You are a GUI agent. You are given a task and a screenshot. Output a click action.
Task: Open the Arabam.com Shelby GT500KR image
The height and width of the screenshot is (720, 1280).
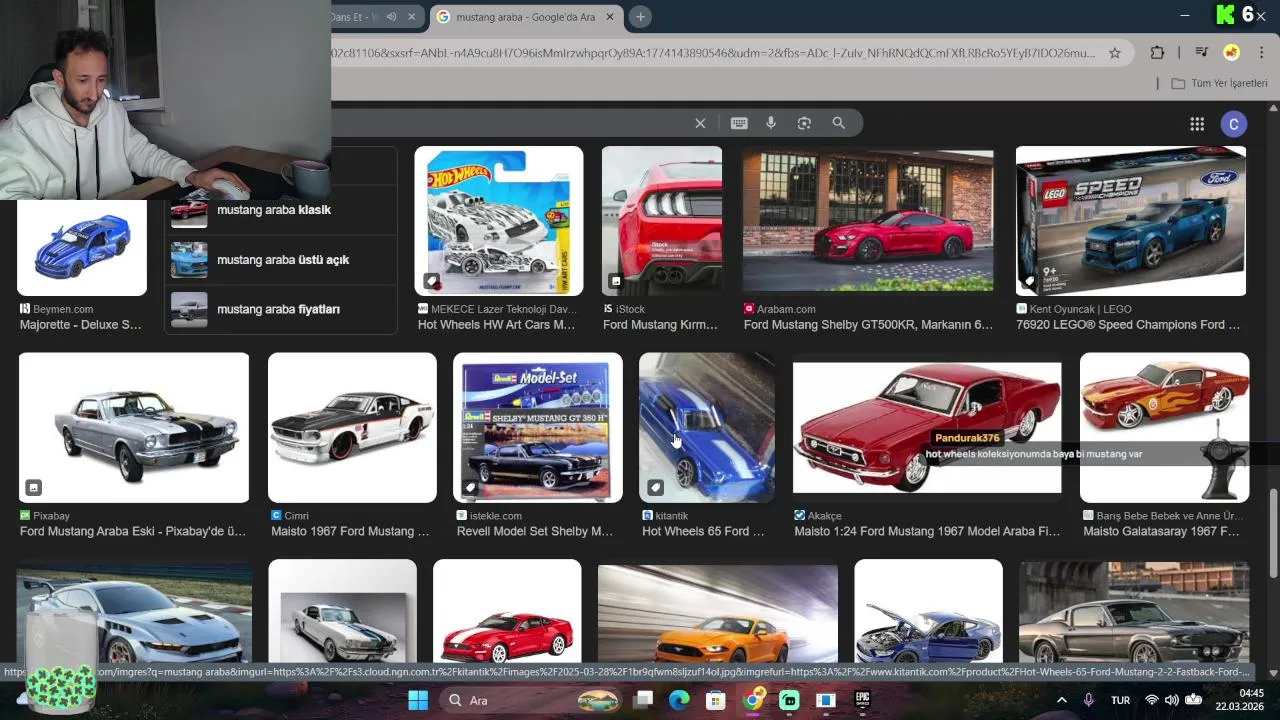click(x=868, y=221)
